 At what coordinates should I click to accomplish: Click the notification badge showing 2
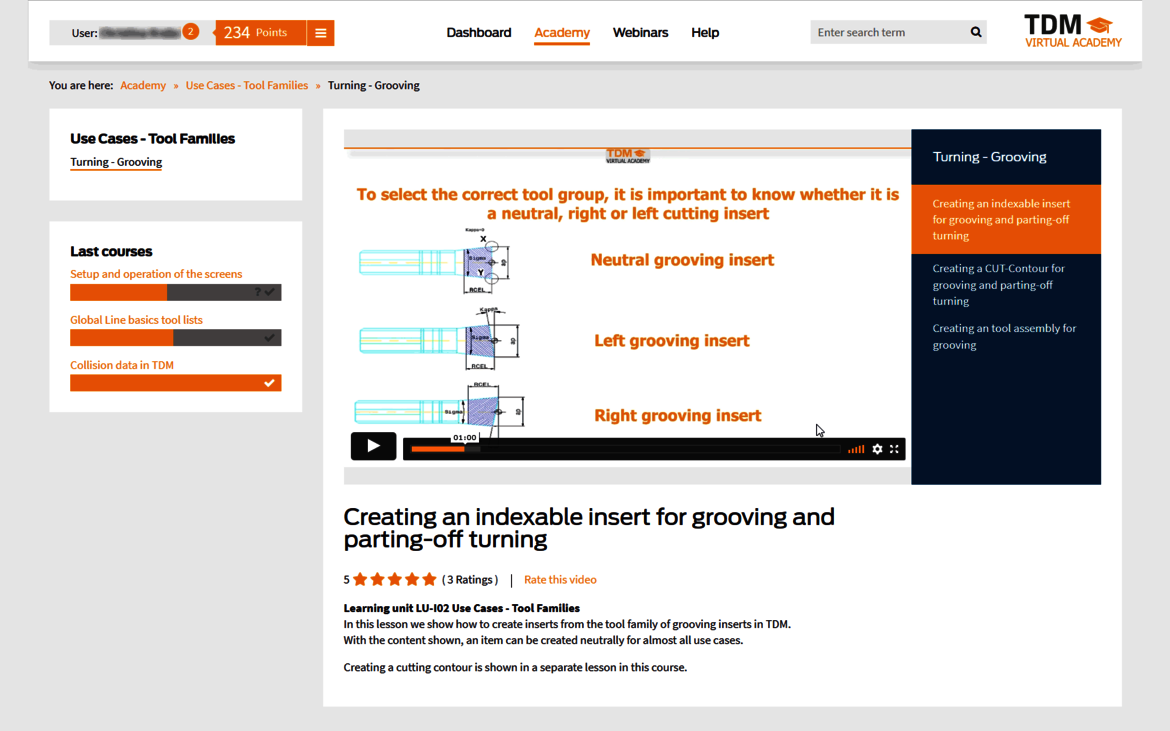tap(191, 31)
